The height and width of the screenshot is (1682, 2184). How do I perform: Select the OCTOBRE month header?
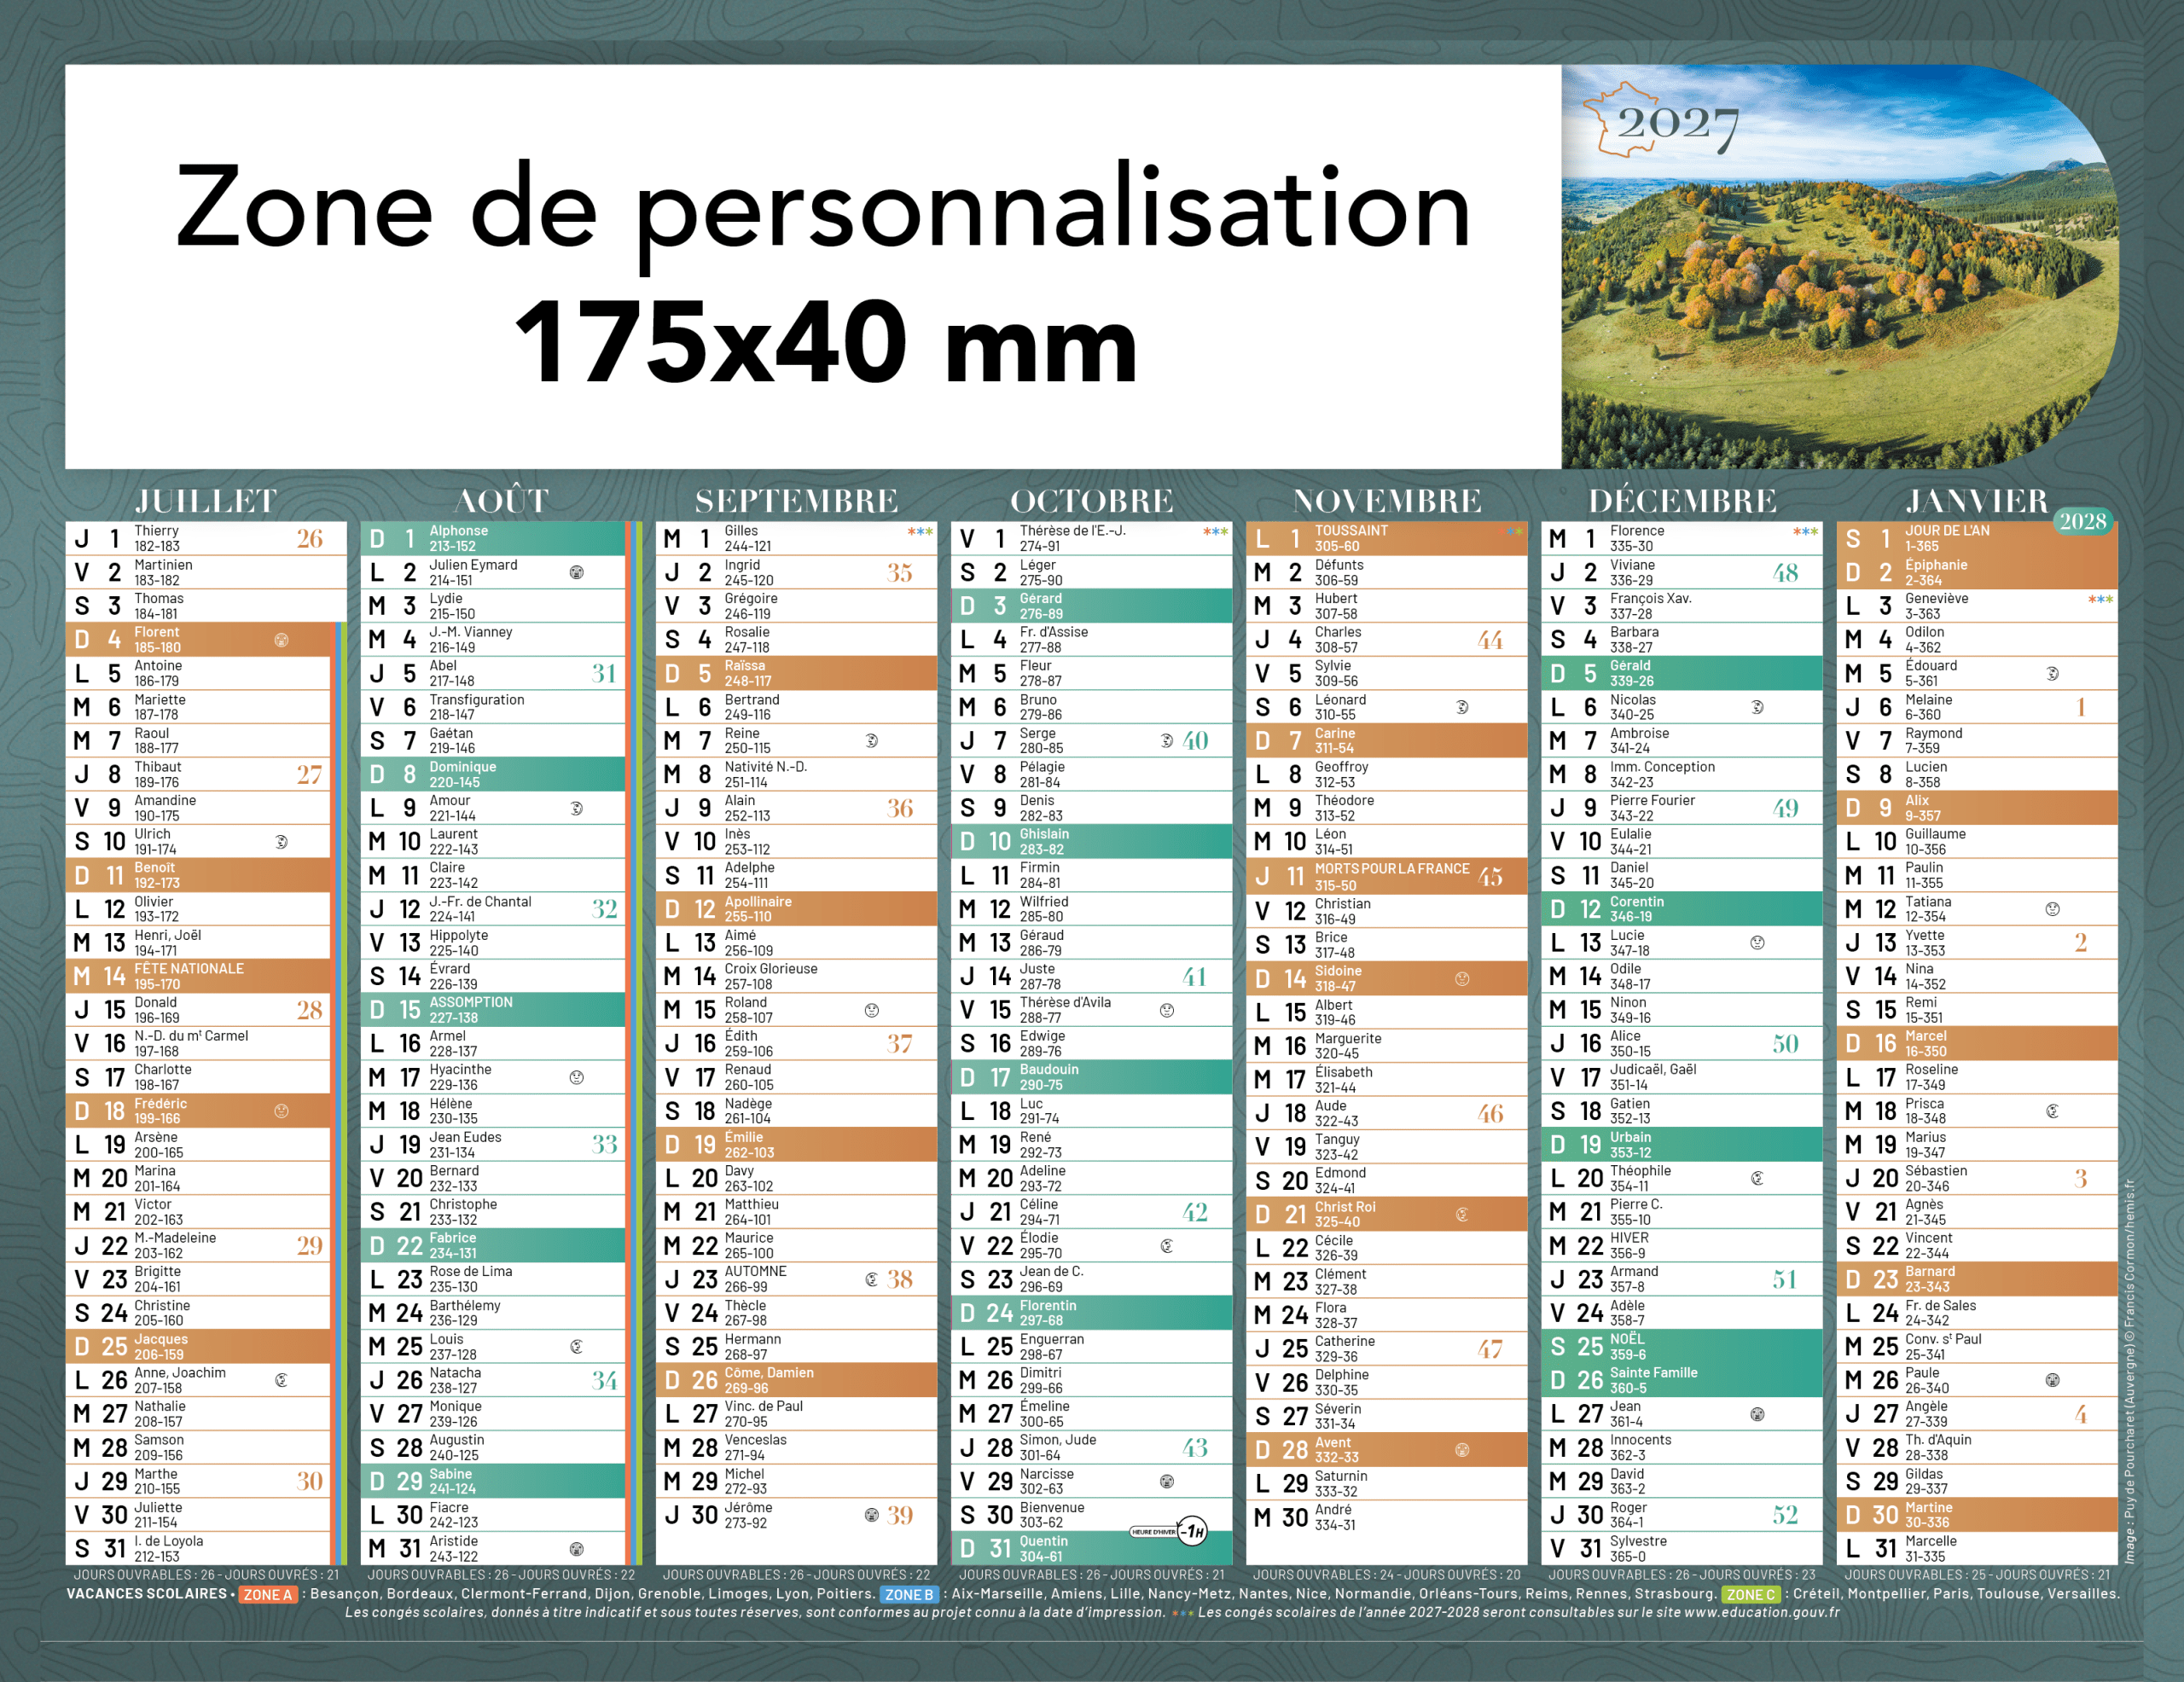tap(1091, 501)
